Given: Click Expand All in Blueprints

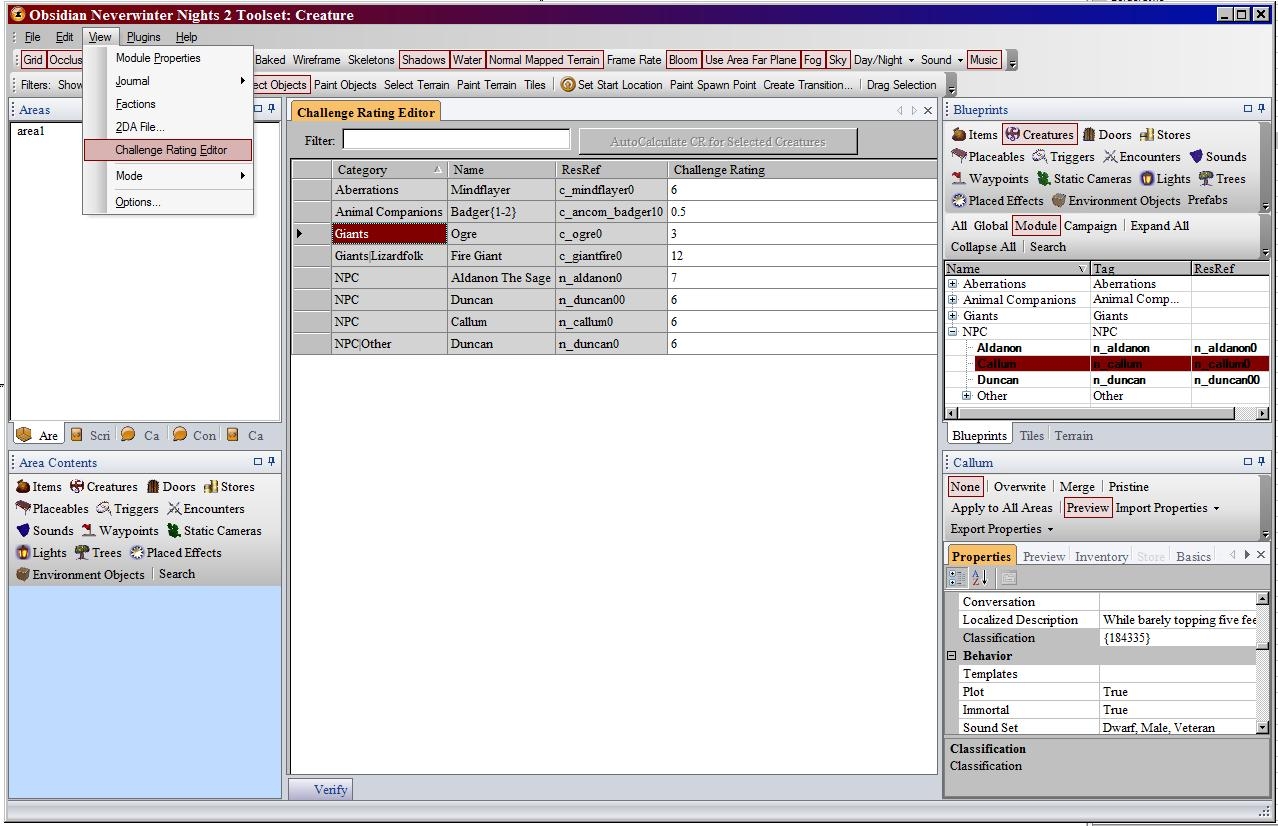Looking at the screenshot, I should [1159, 226].
